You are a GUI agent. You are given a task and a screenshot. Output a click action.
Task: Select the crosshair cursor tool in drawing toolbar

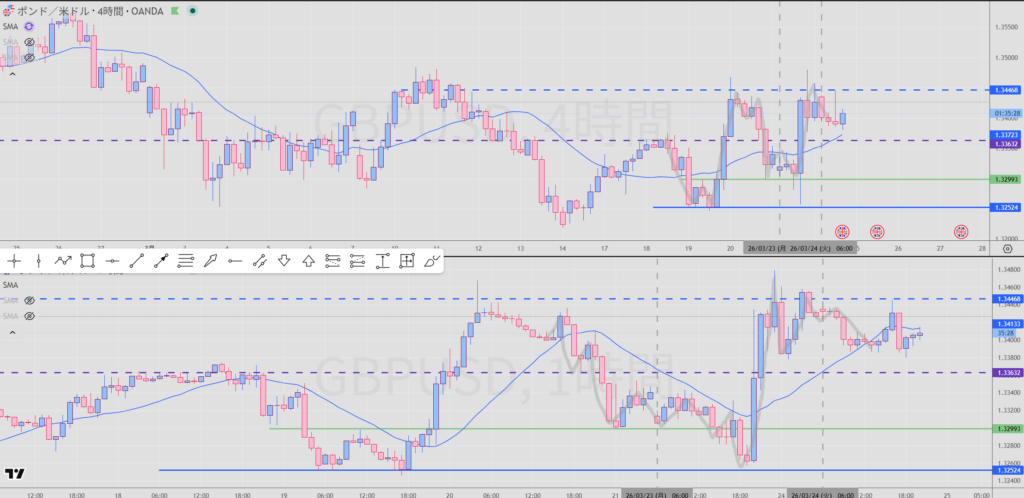14,261
